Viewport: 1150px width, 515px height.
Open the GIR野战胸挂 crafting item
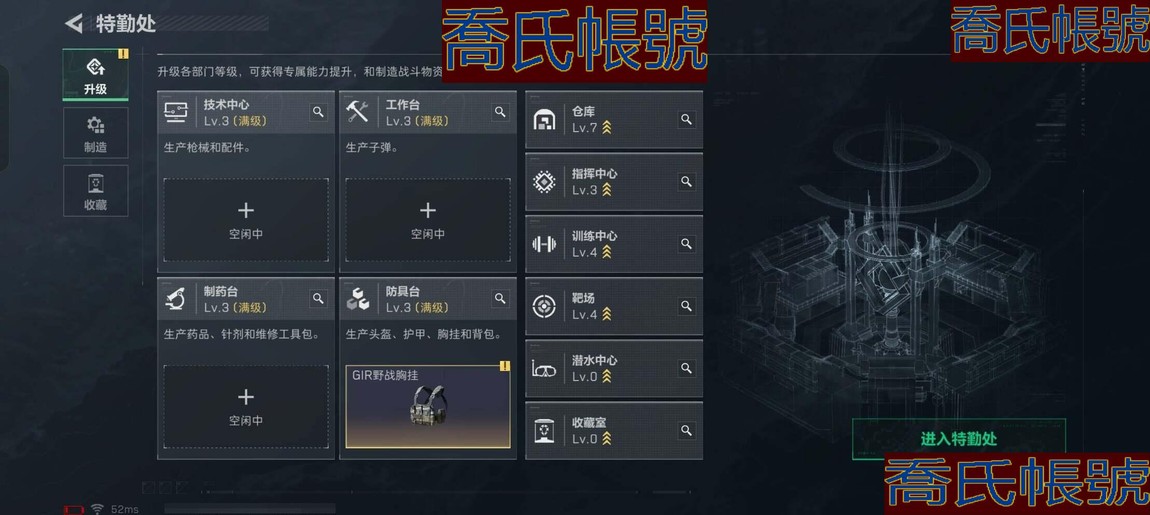(x=428, y=406)
